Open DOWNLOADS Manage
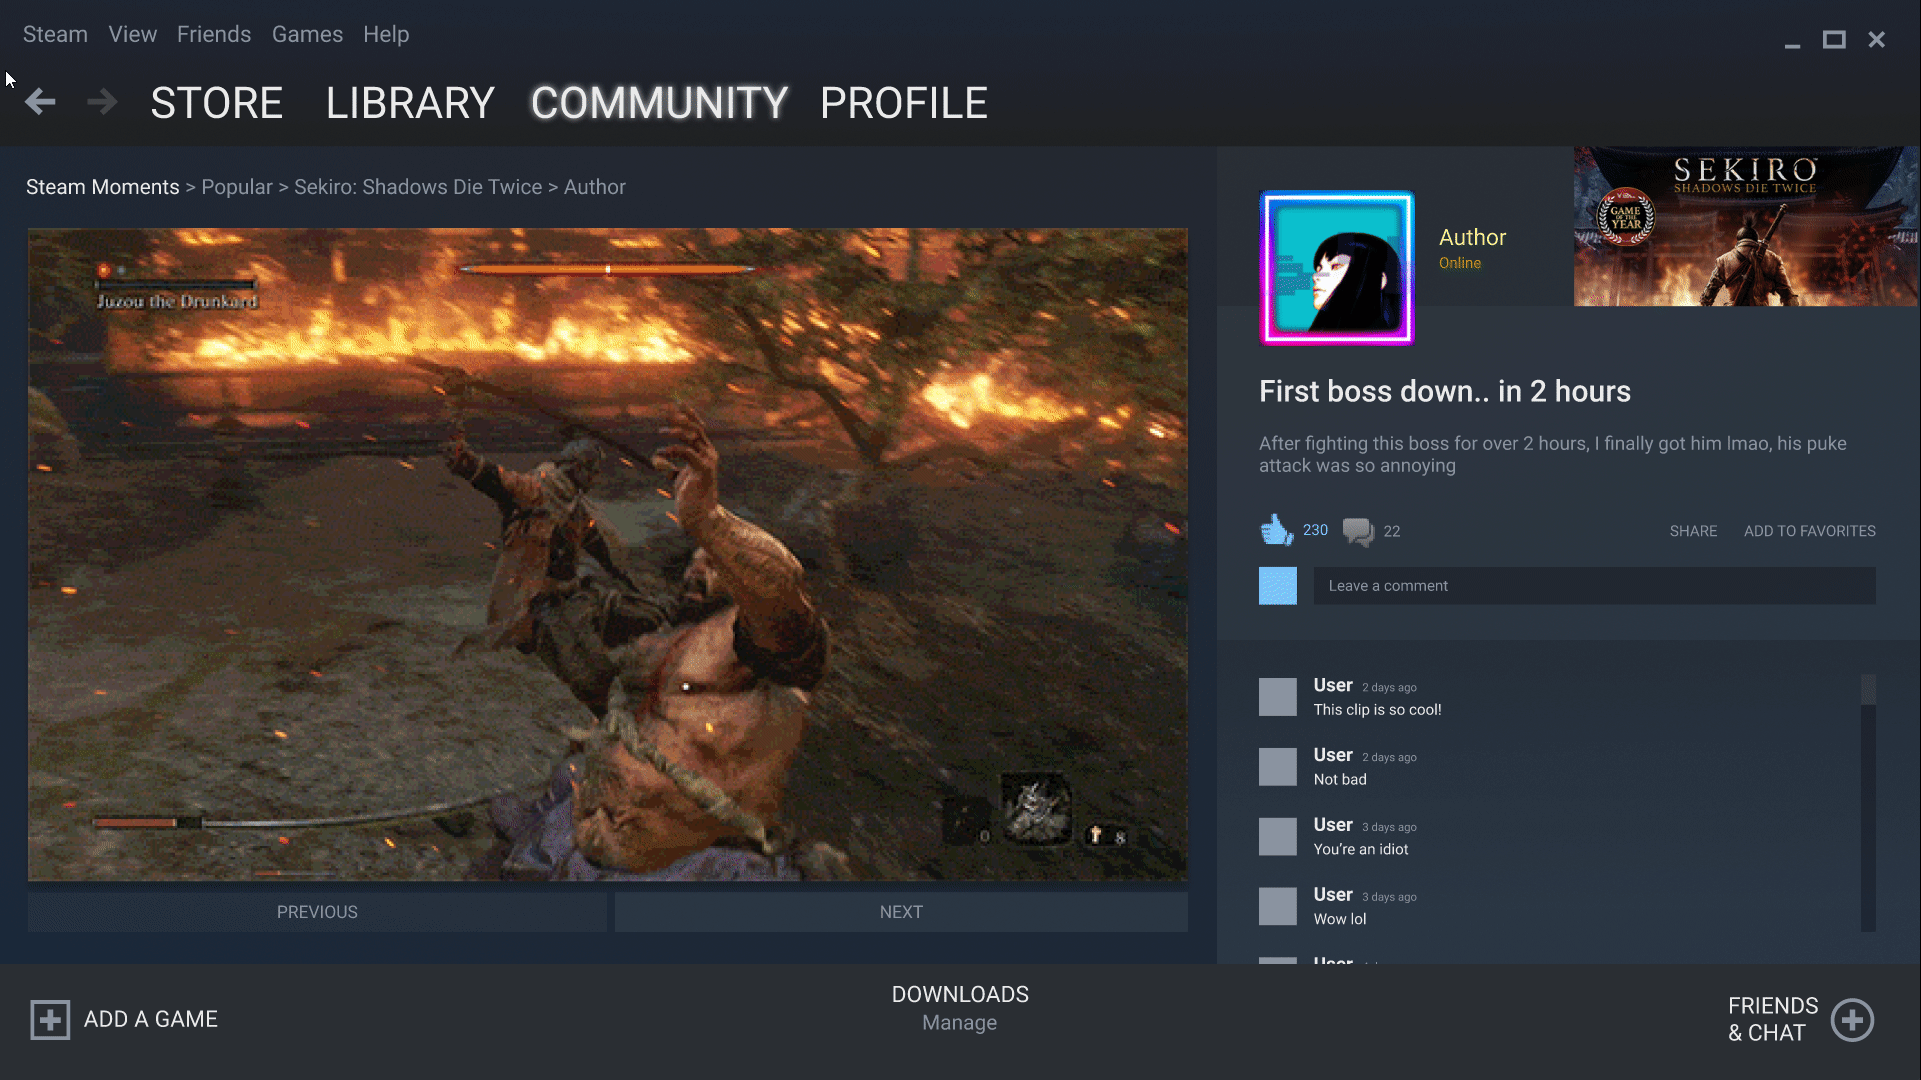1921x1080 pixels. [x=960, y=1008]
